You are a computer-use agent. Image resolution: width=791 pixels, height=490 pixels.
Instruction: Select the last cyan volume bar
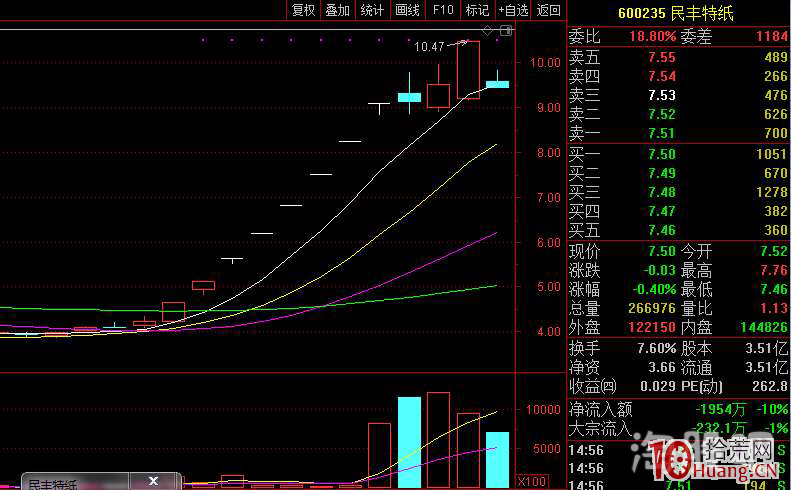pos(497,460)
